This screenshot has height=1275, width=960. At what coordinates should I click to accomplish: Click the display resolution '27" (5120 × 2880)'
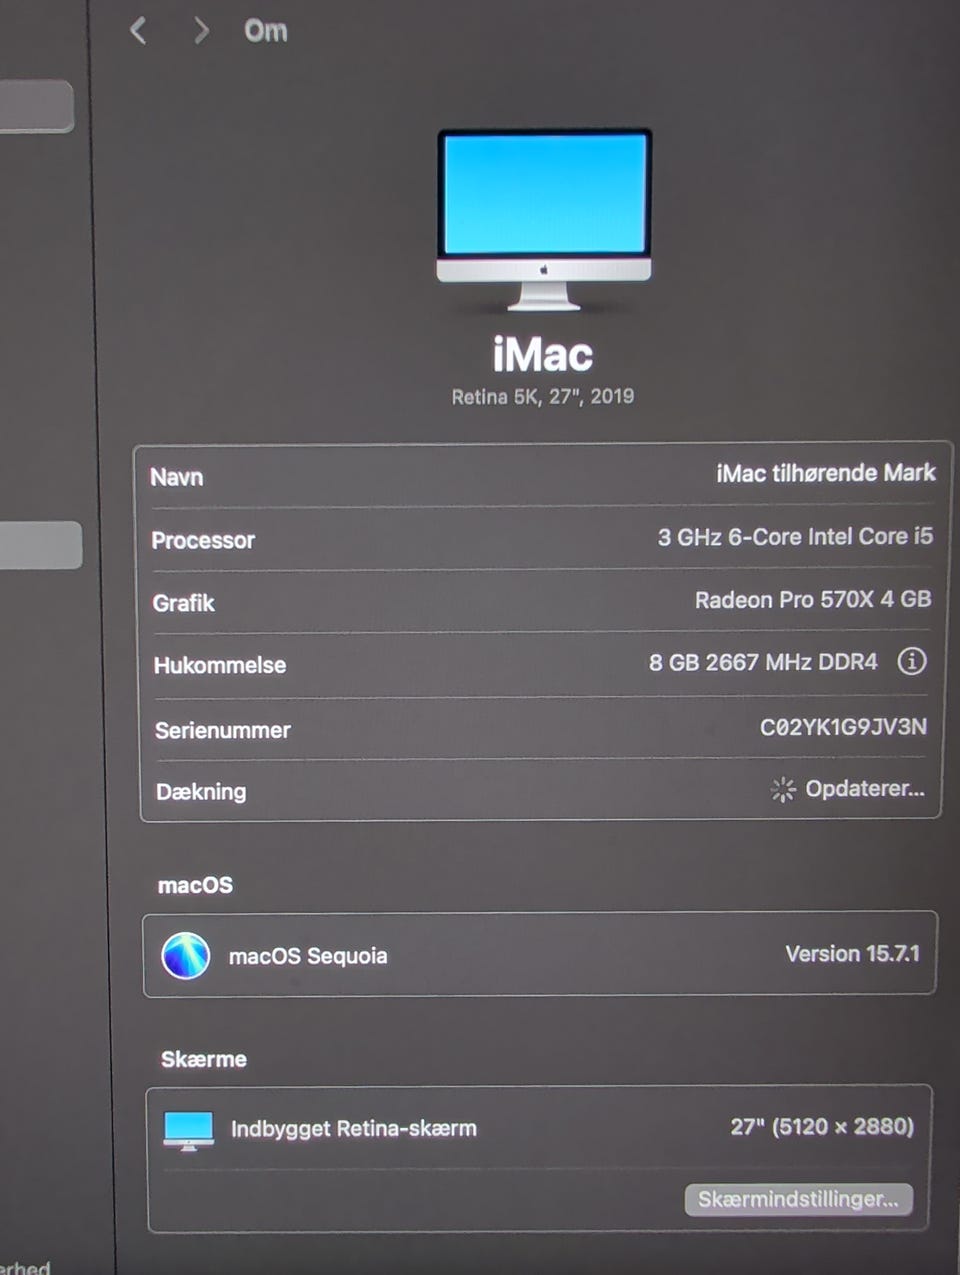[822, 1127]
